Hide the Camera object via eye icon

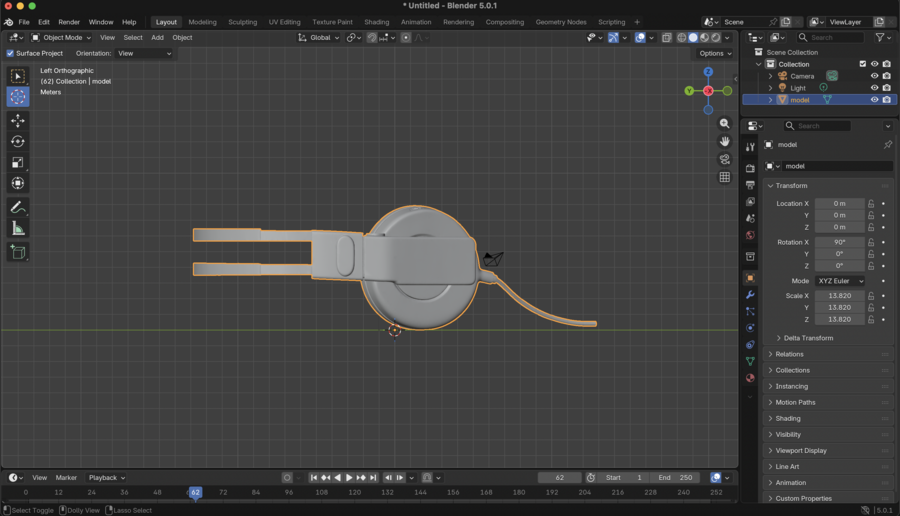[x=874, y=76]
